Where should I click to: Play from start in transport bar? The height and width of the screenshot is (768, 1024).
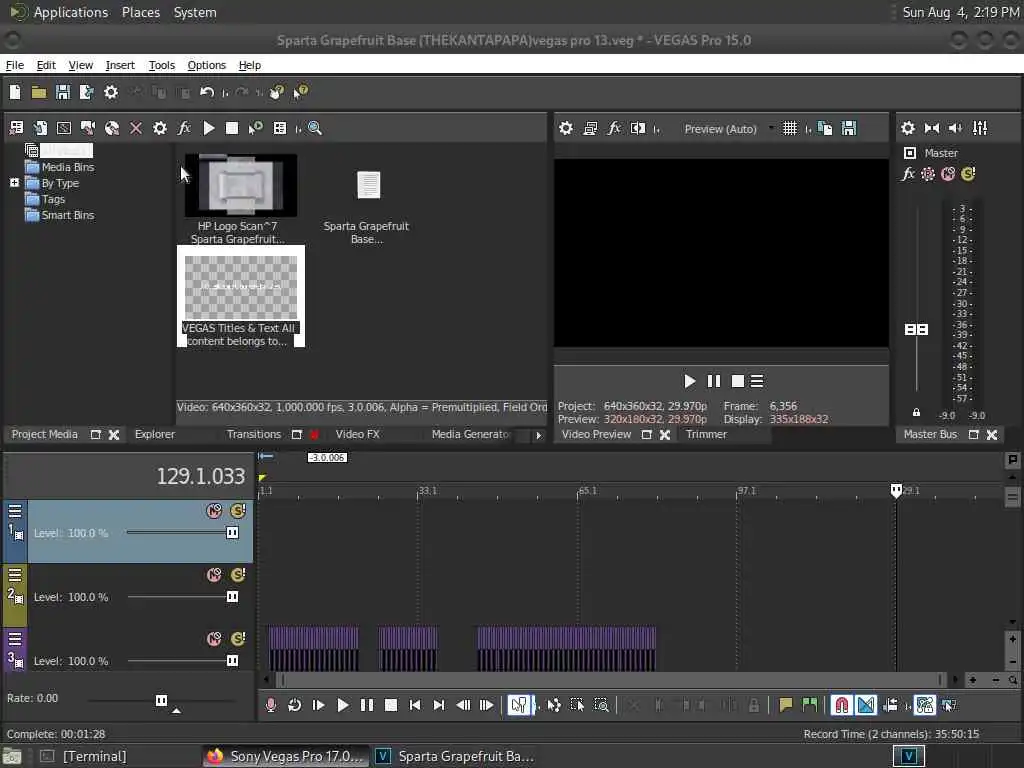(x=319, y=705)
